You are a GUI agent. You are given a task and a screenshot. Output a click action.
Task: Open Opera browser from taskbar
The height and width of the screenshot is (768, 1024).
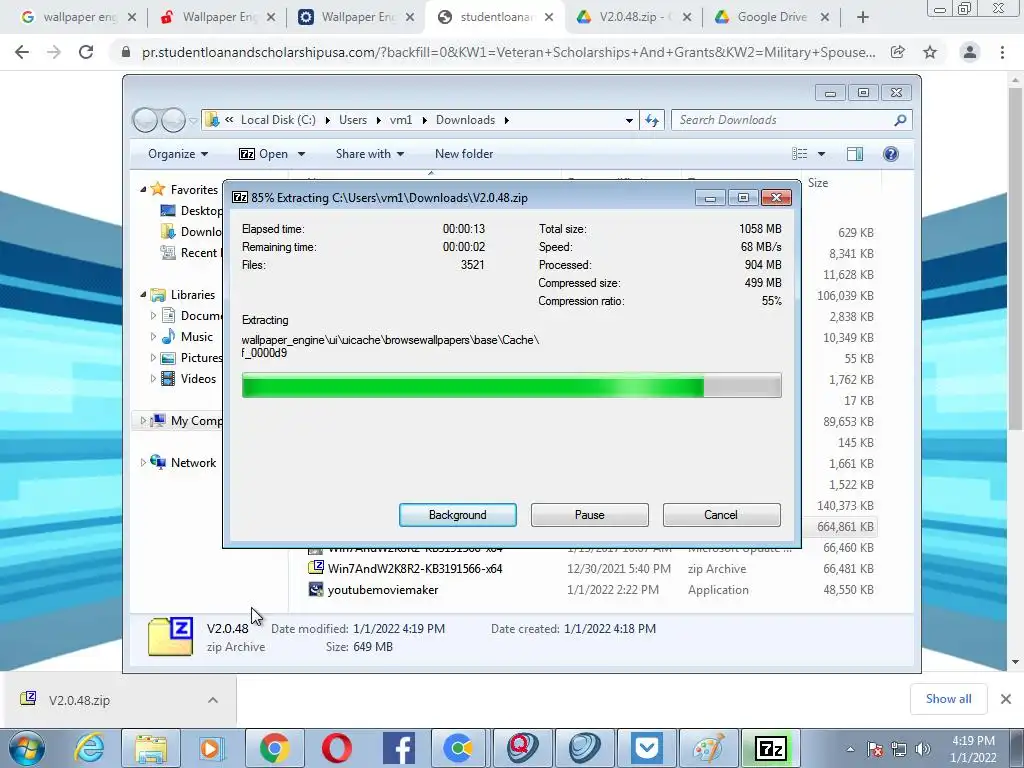(336, 748)
